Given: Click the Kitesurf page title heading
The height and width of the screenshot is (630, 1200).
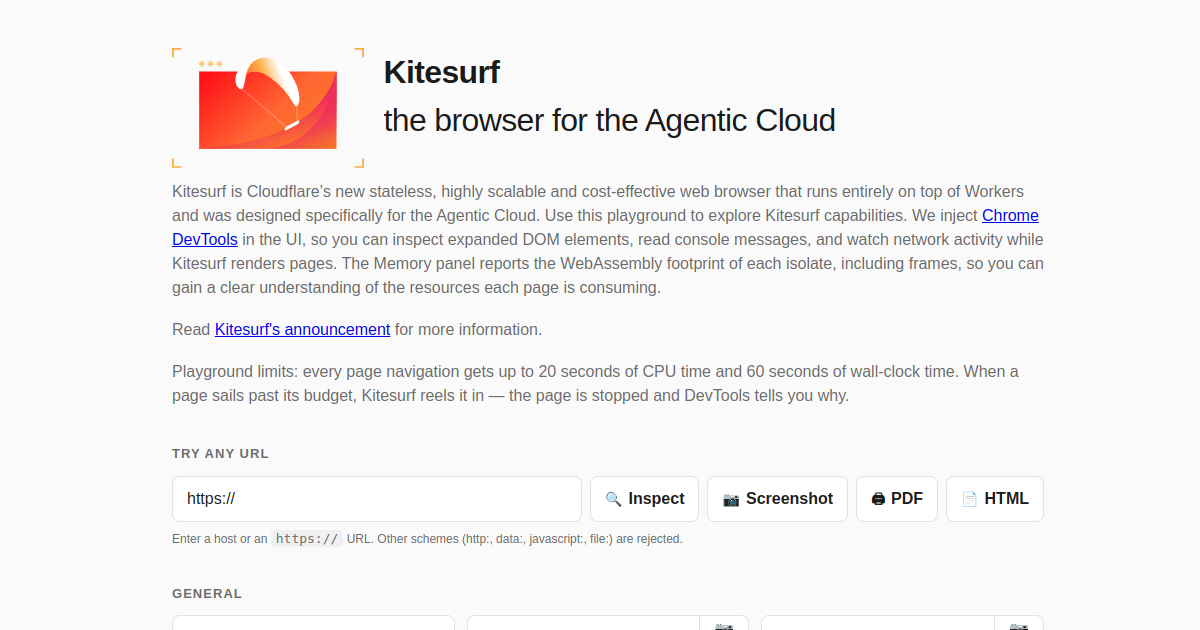Looking at the screenshot, I should pyautogui.click(x=441, y=72).
